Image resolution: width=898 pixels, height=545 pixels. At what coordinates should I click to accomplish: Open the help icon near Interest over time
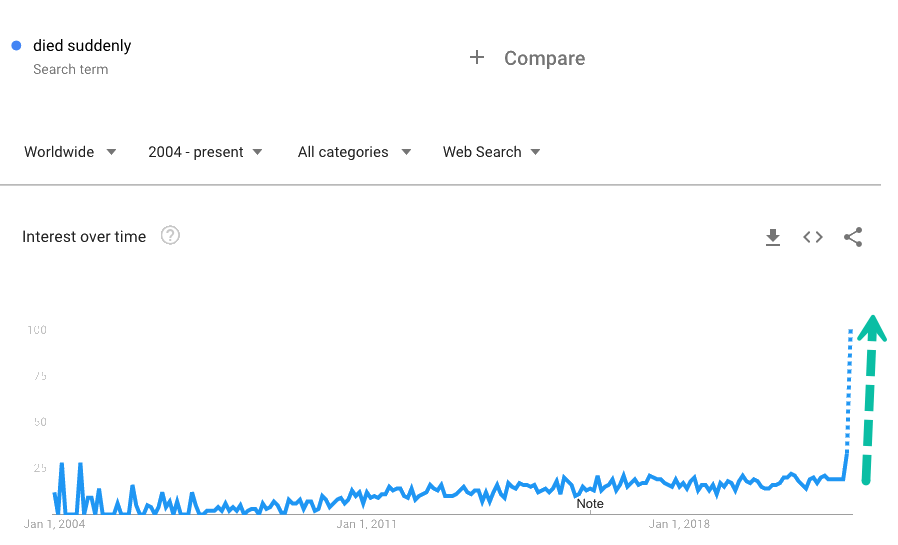[170, 236]
